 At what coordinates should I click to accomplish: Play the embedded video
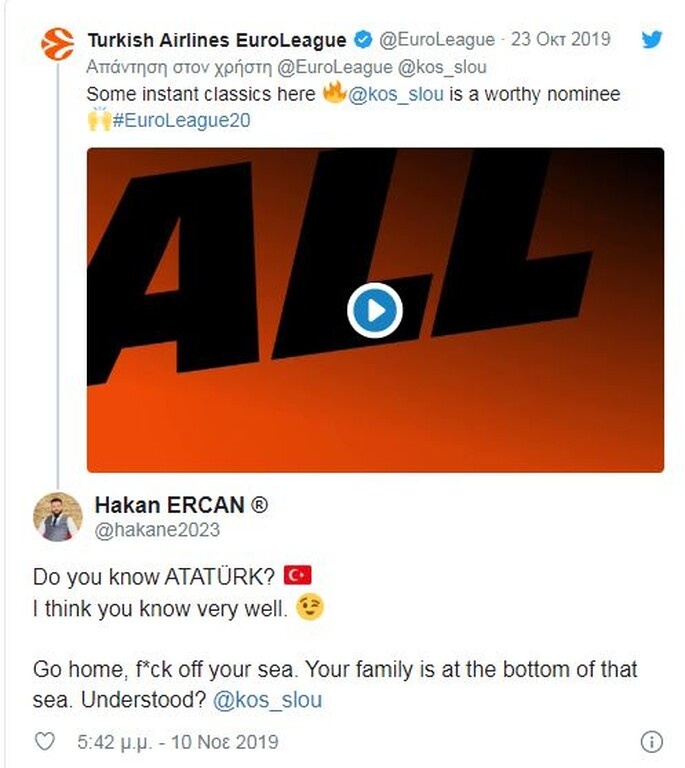375,310
